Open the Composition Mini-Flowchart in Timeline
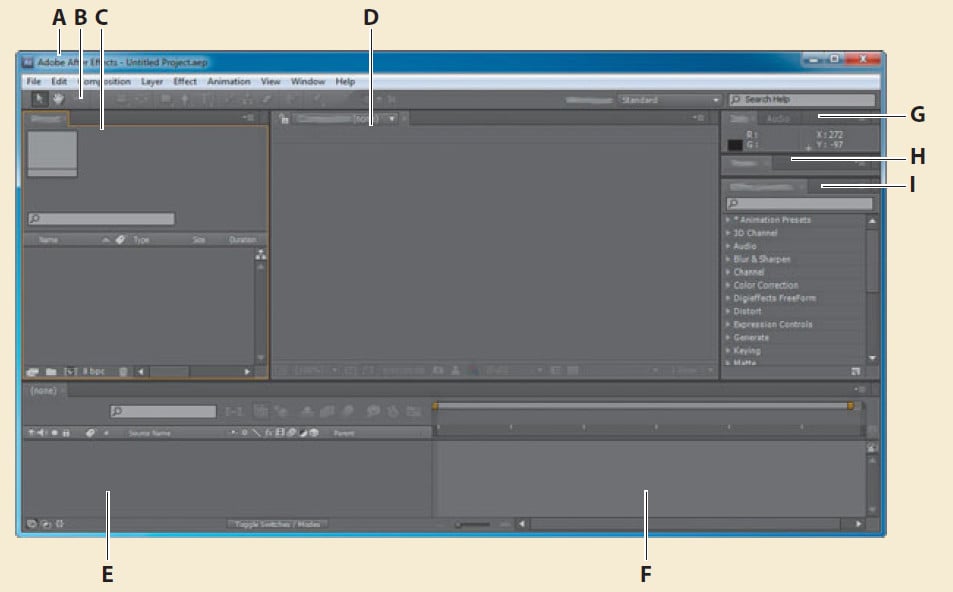 [x=234, y=411]
